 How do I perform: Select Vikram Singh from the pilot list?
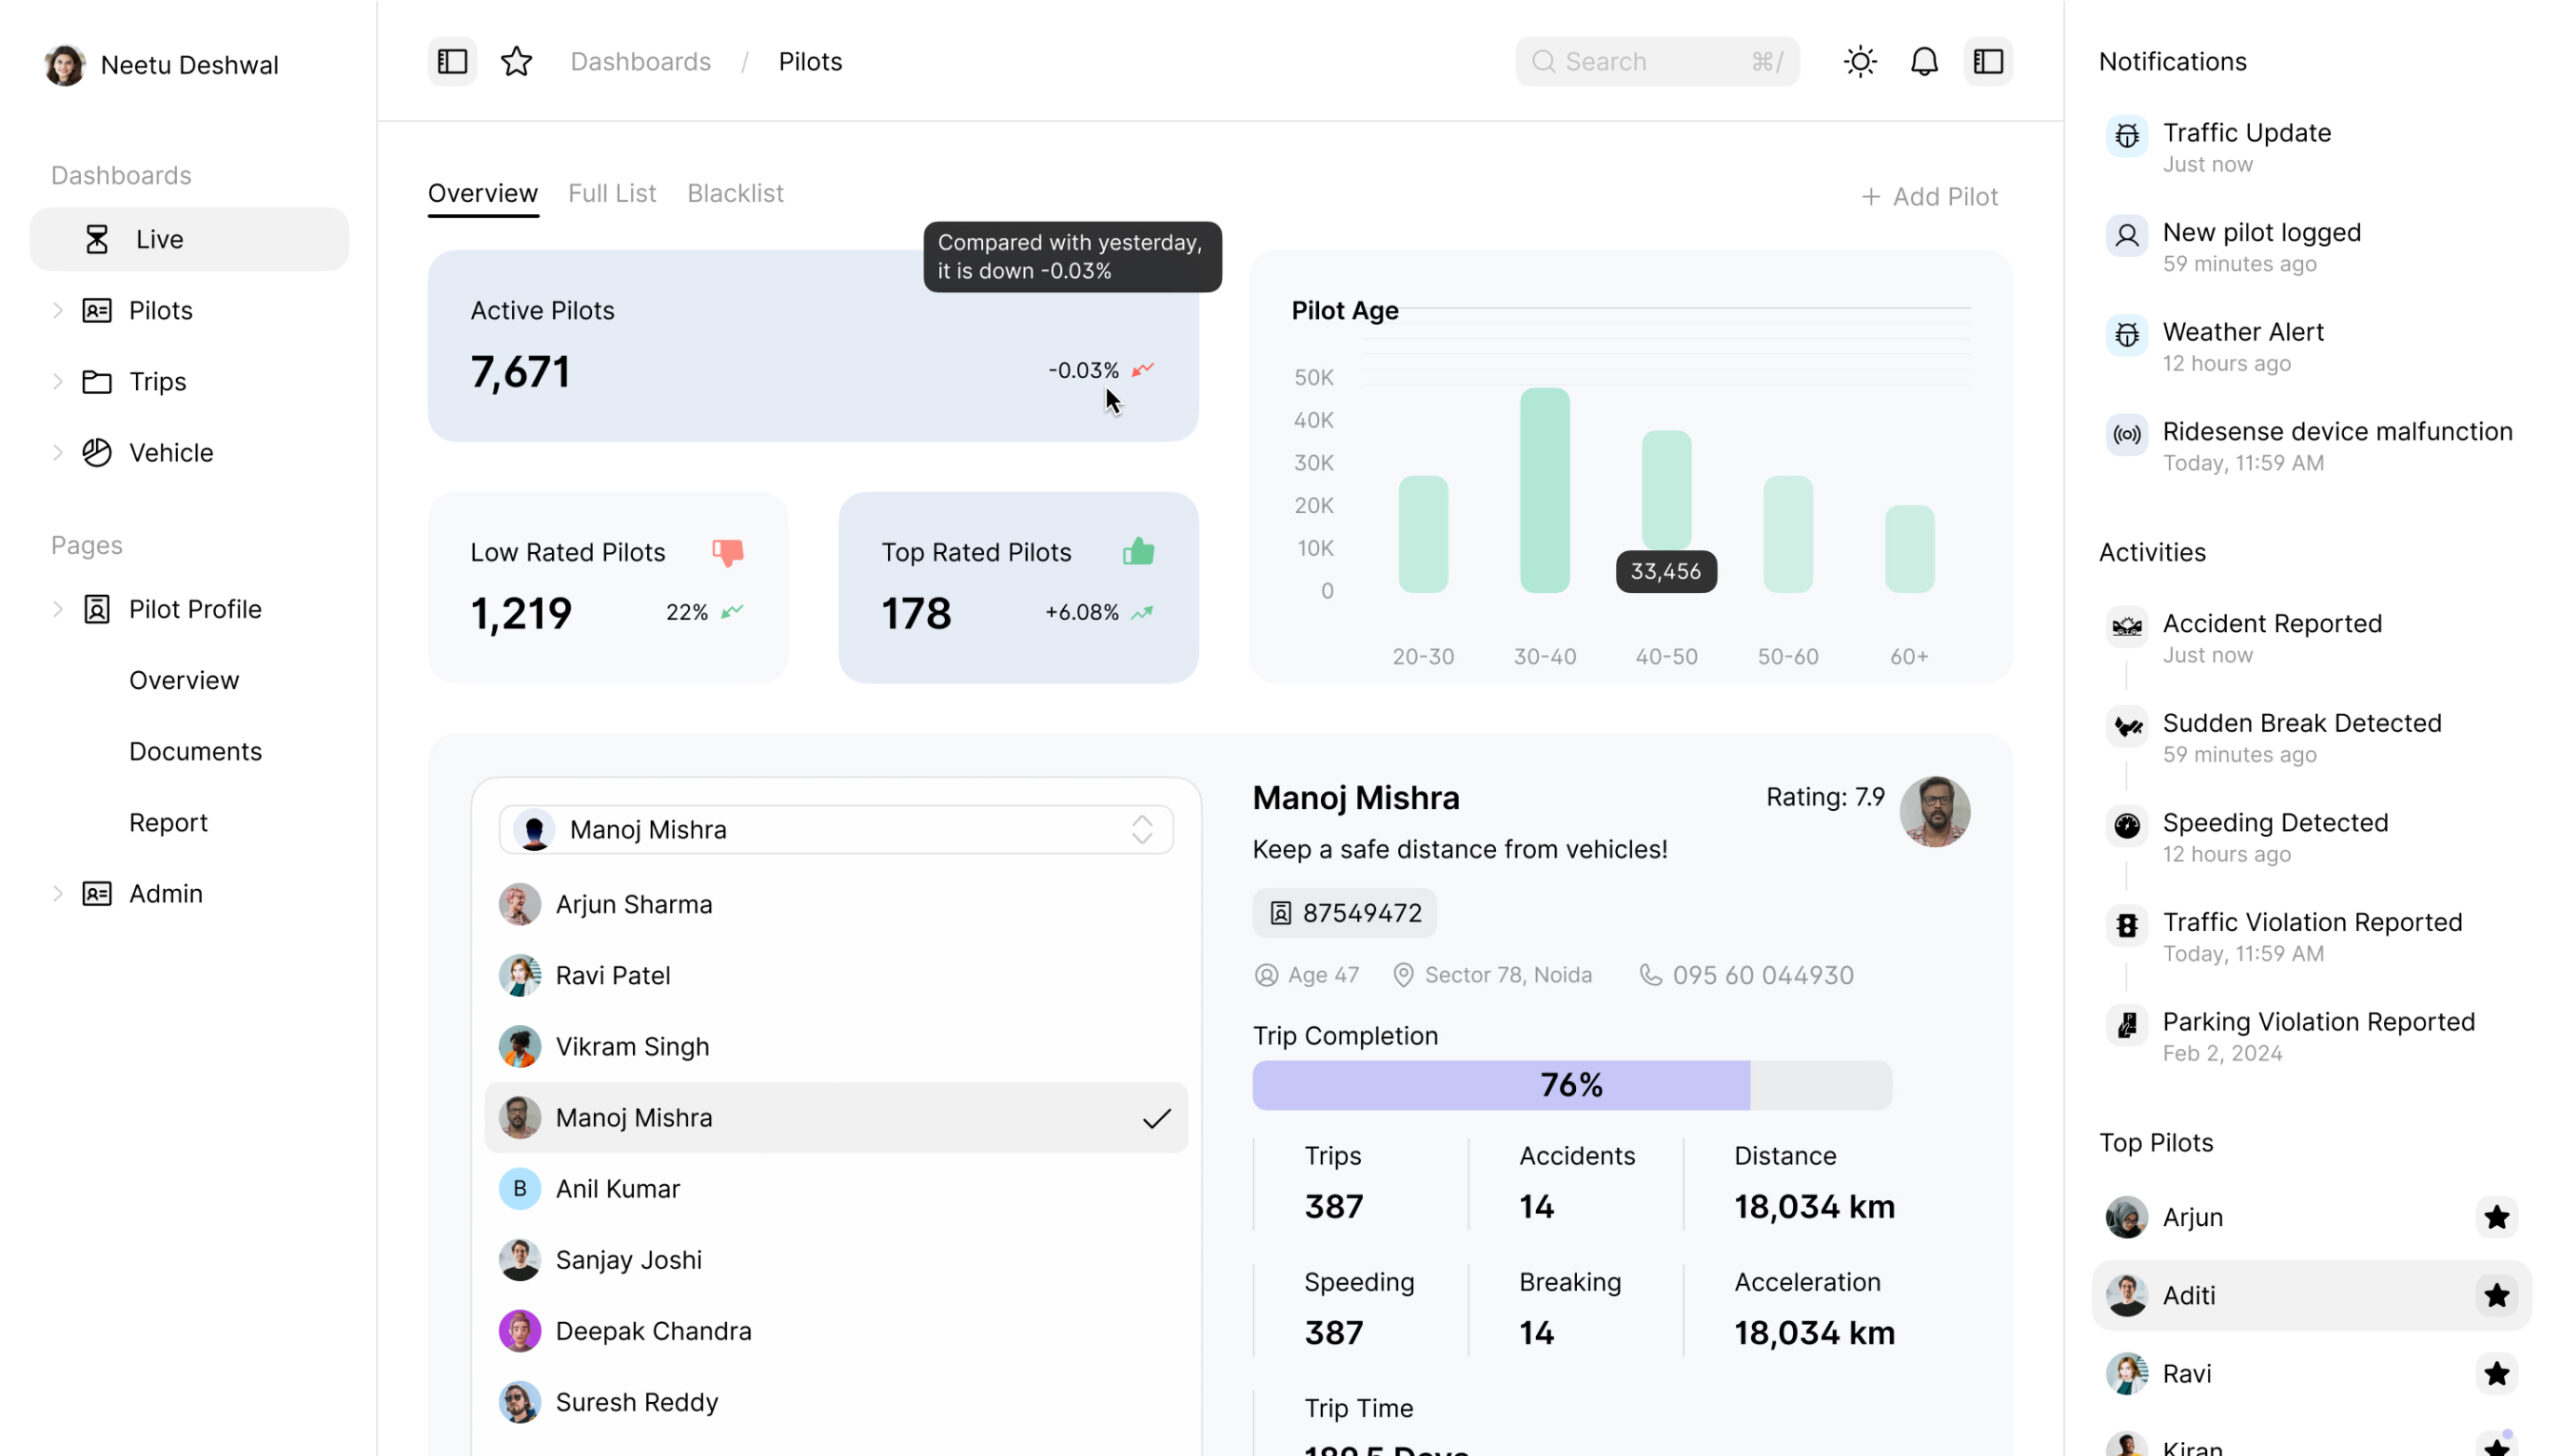(x=836, y=1046)
